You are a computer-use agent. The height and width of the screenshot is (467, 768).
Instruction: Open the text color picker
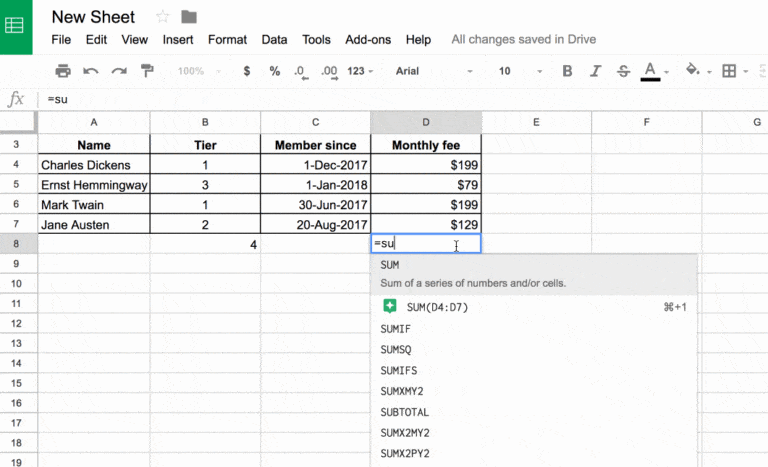[652, 71]
